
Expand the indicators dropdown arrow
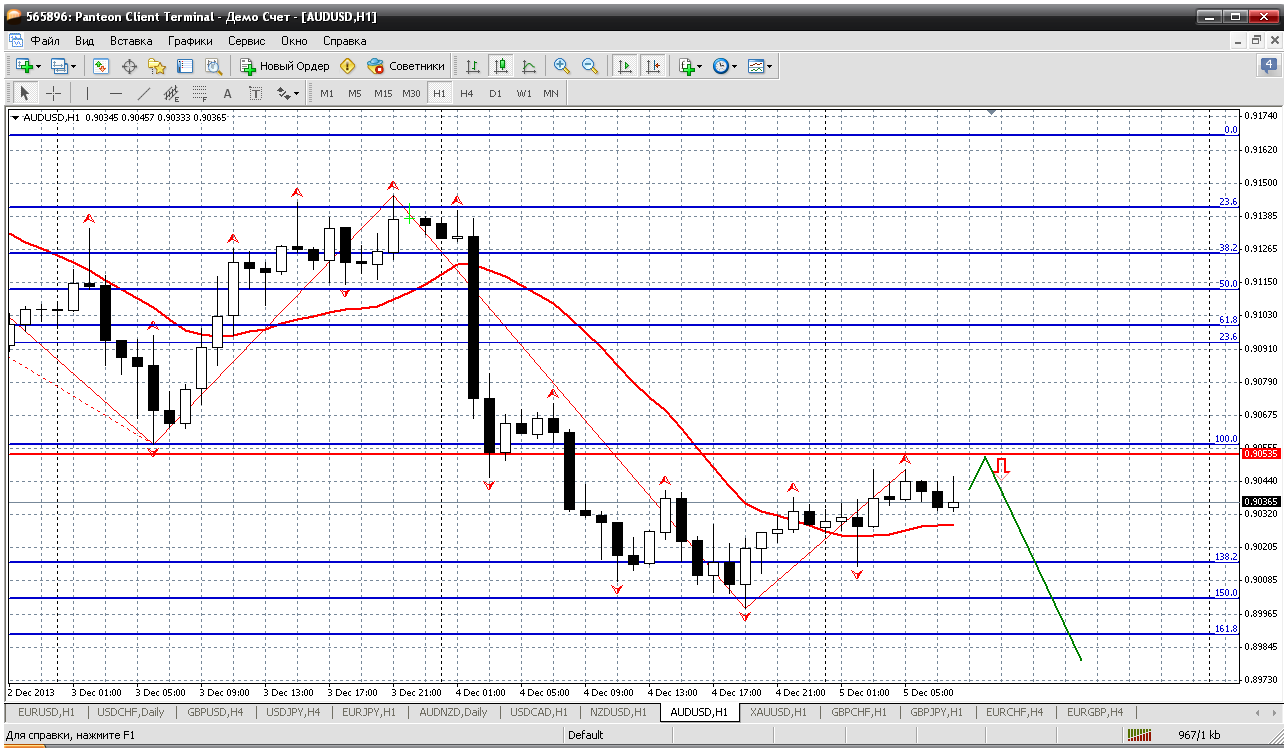[700, 66]
